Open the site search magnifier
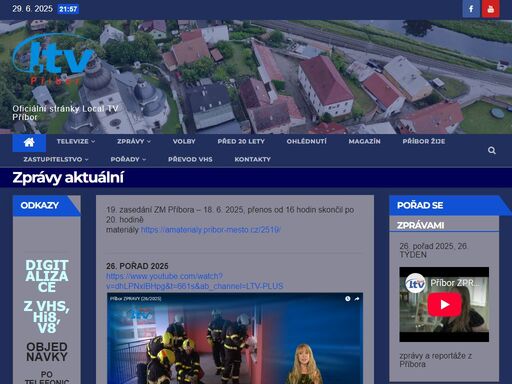 (492, 150)
